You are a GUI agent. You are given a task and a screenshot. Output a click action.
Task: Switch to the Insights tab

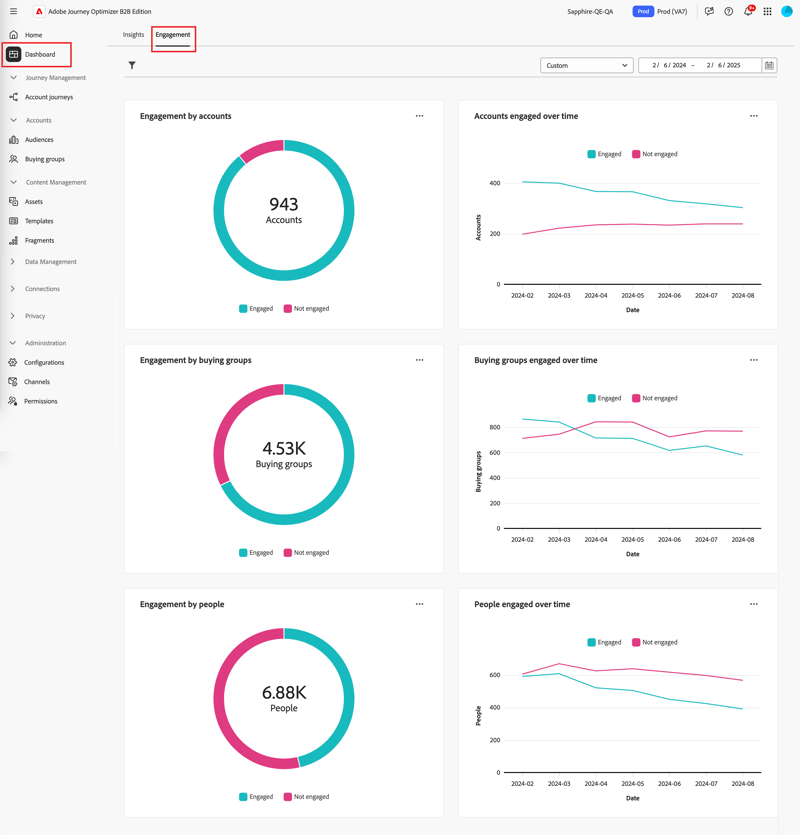click(133, 35)
